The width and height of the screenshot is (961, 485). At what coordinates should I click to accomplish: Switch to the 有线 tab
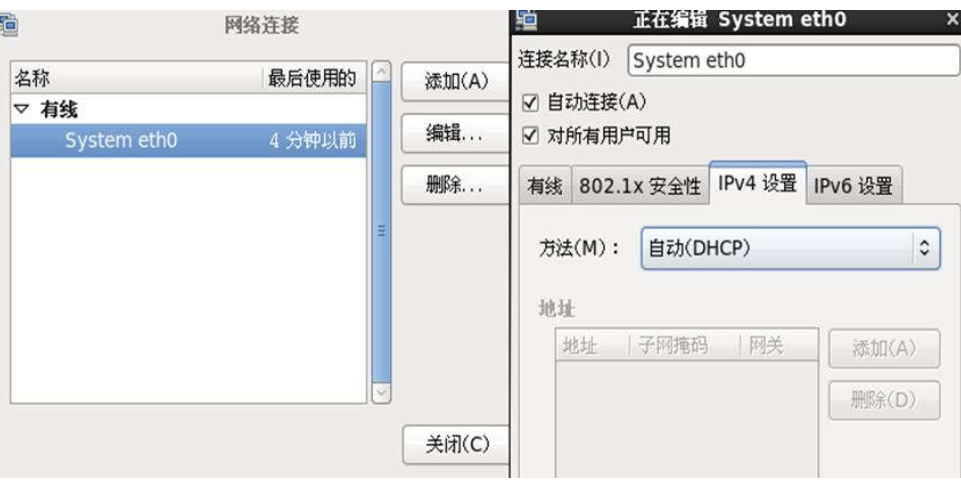[x=545, y=186]
